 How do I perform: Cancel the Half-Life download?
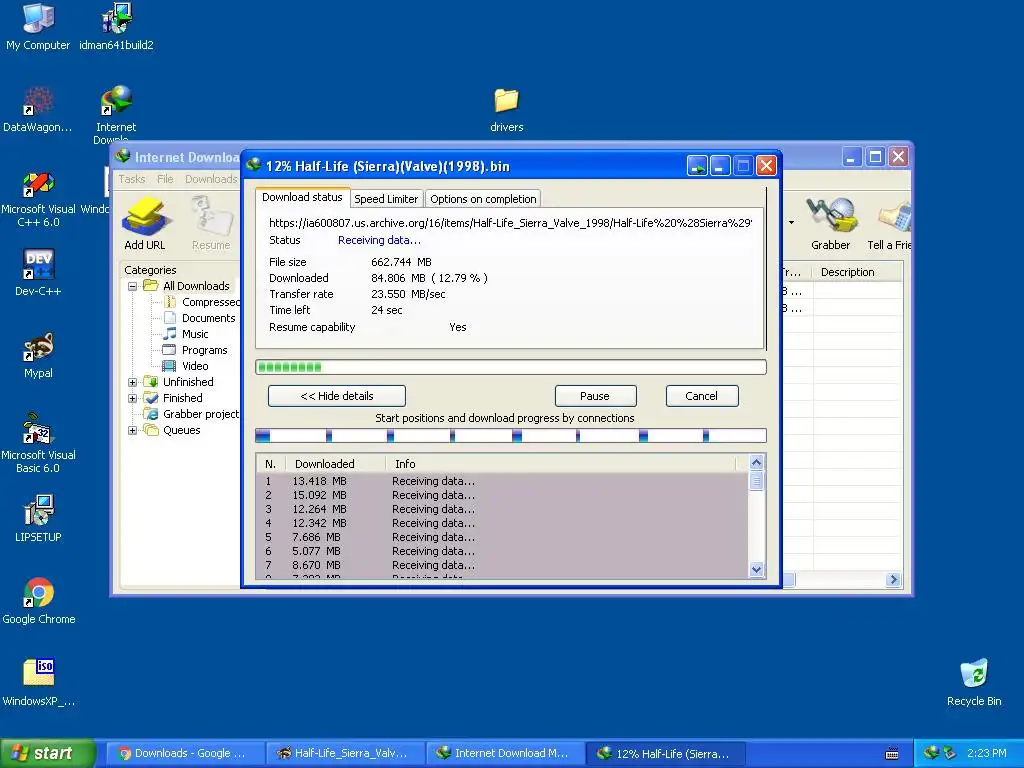click(701, 396)
